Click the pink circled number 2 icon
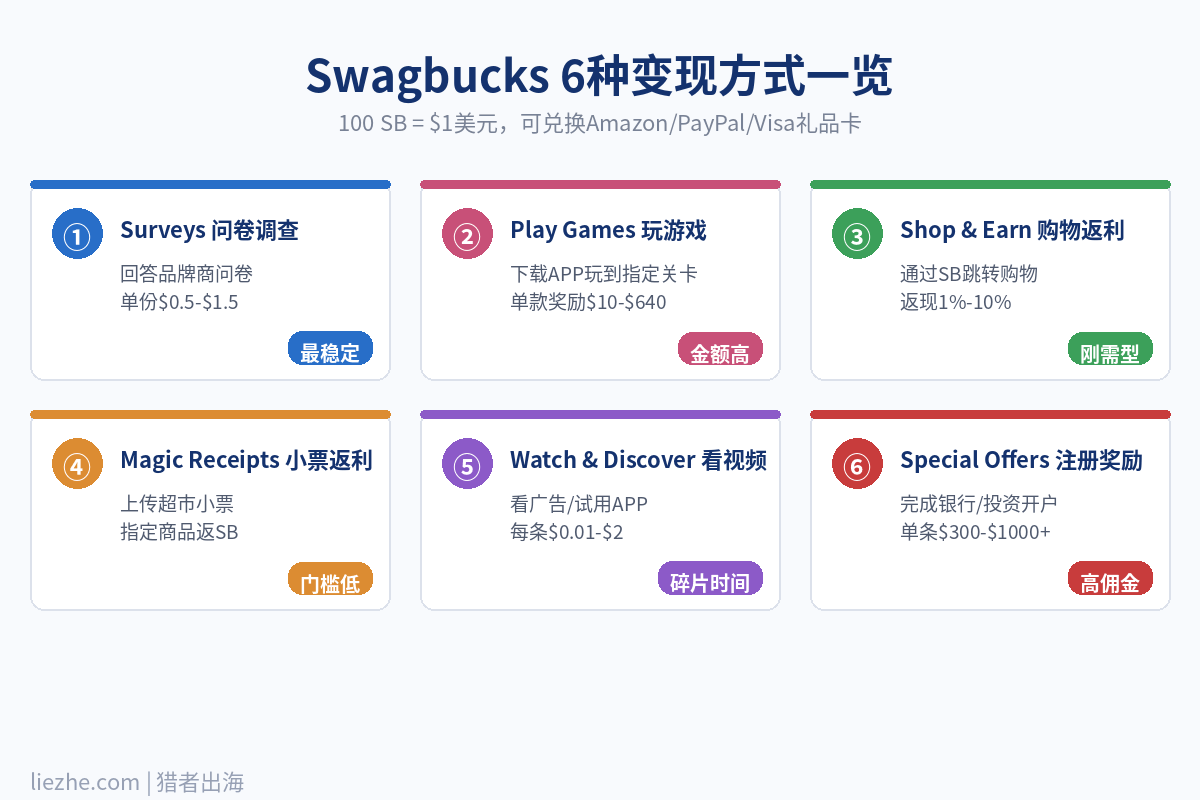The height and width of the screenshot is (800, 1200). [x=467, y=234]
